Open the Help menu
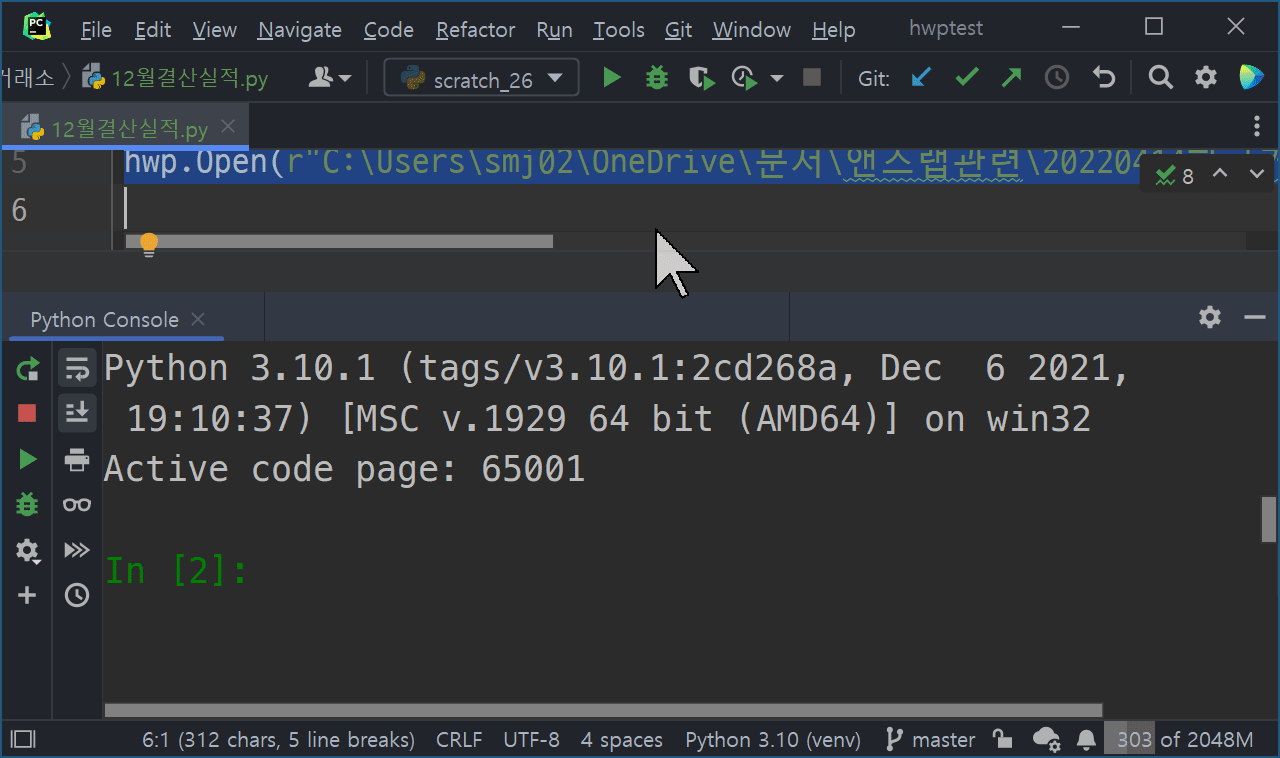1280x758 pixels. tap(833, 30)
